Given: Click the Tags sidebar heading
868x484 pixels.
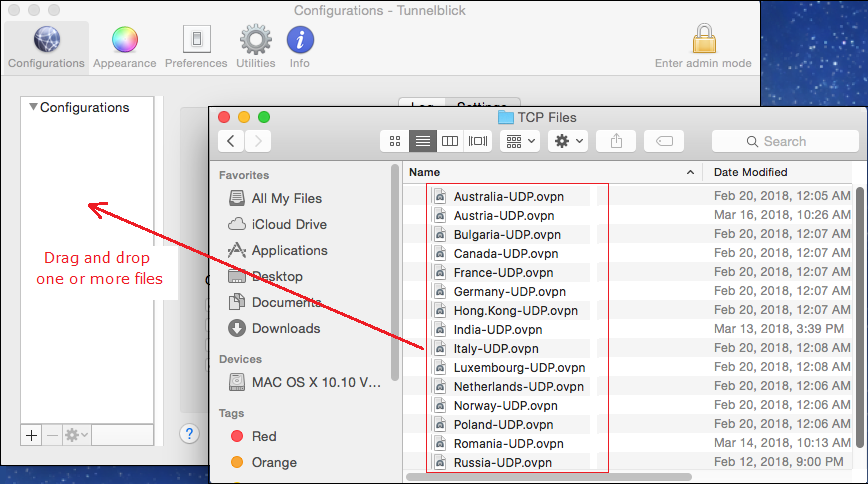Looking at the screenshot, I should pos(231,413).
